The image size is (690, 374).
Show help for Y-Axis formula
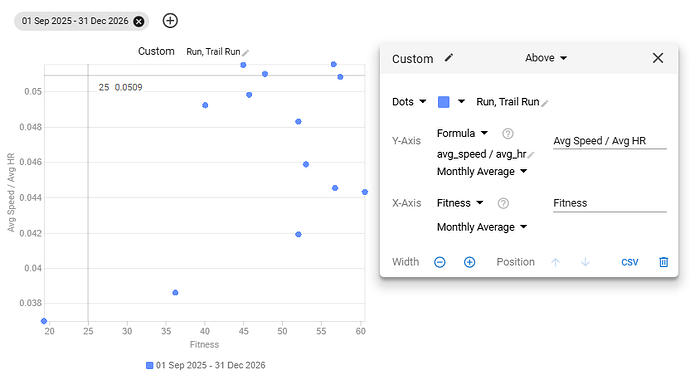(507, 133)
